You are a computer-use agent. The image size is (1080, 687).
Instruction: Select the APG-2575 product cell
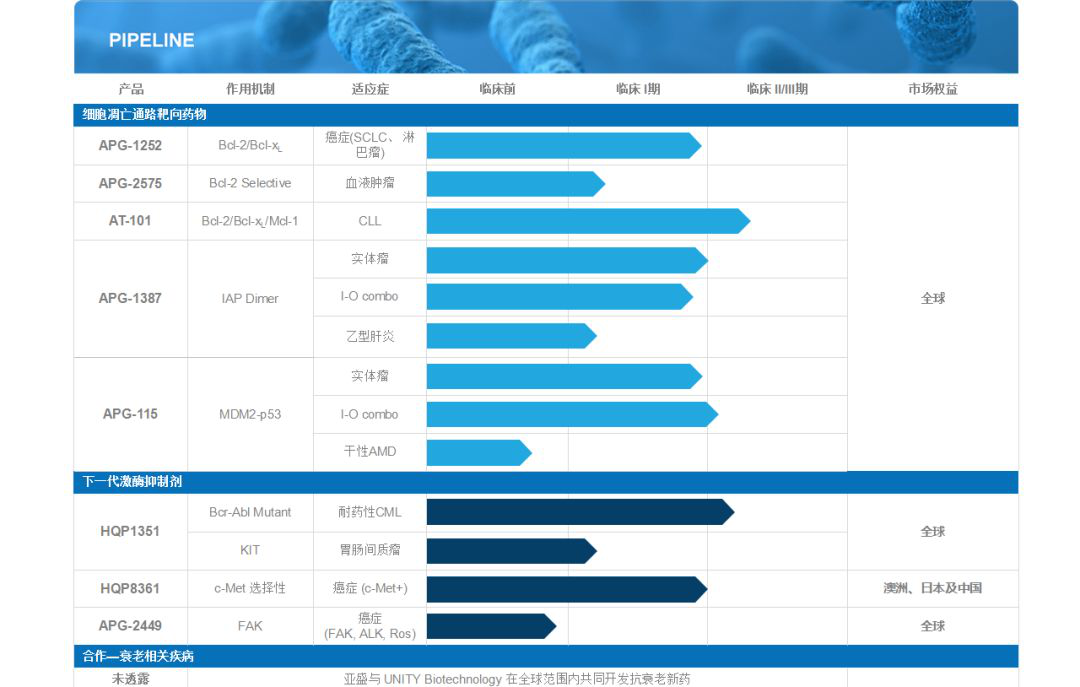point(130,183)
